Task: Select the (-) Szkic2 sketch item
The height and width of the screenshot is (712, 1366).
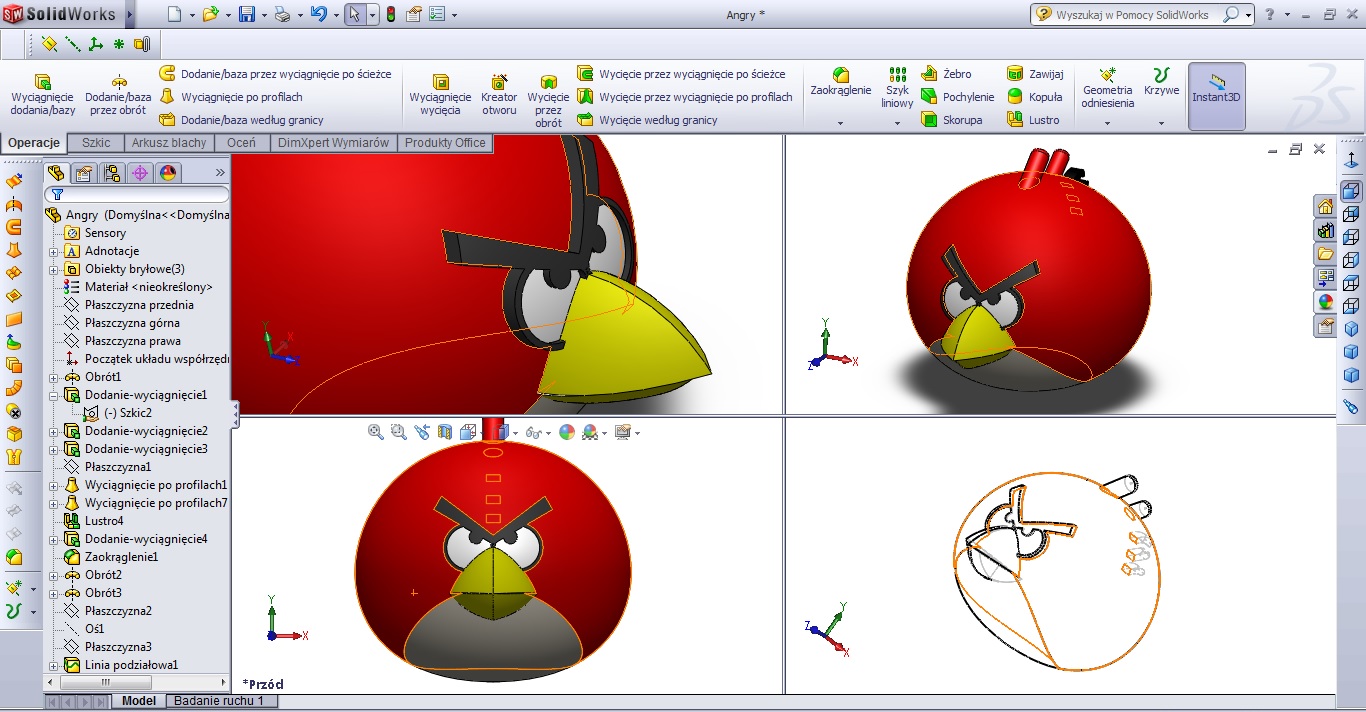Action: (117, 413)
